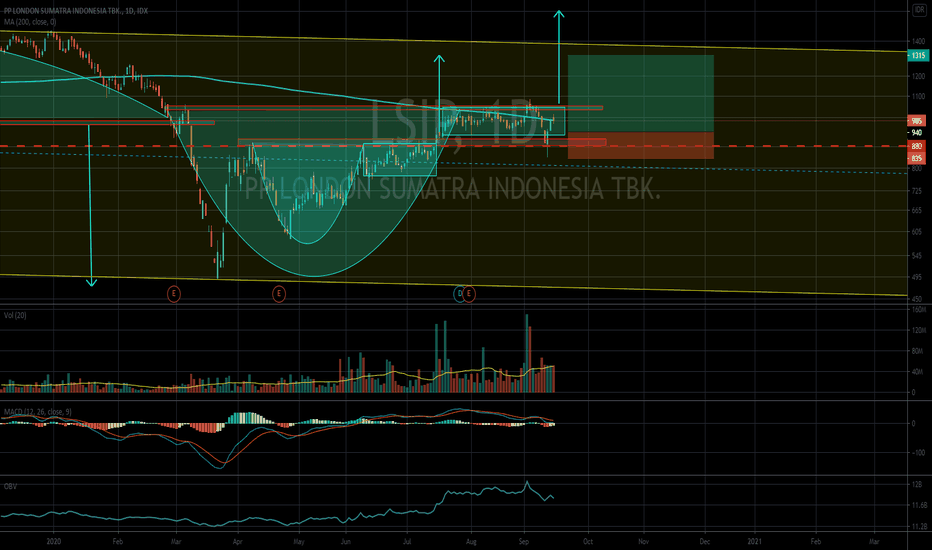932x550 pixels.
Task: Click the red 835 price label
Action: (x=917, y=158)
